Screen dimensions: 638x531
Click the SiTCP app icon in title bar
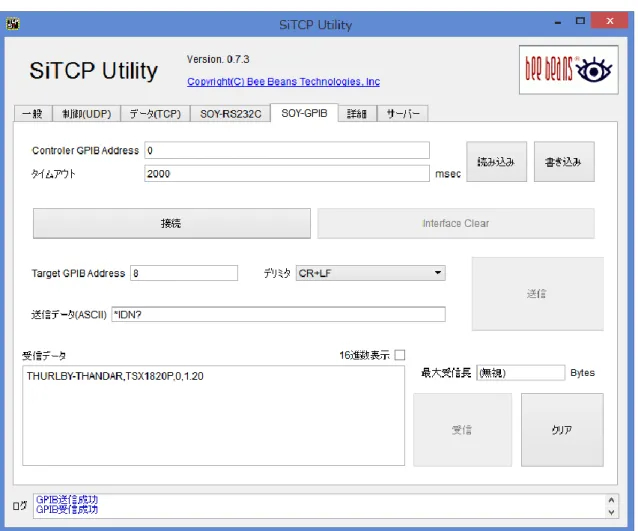(x=13, y=24)
